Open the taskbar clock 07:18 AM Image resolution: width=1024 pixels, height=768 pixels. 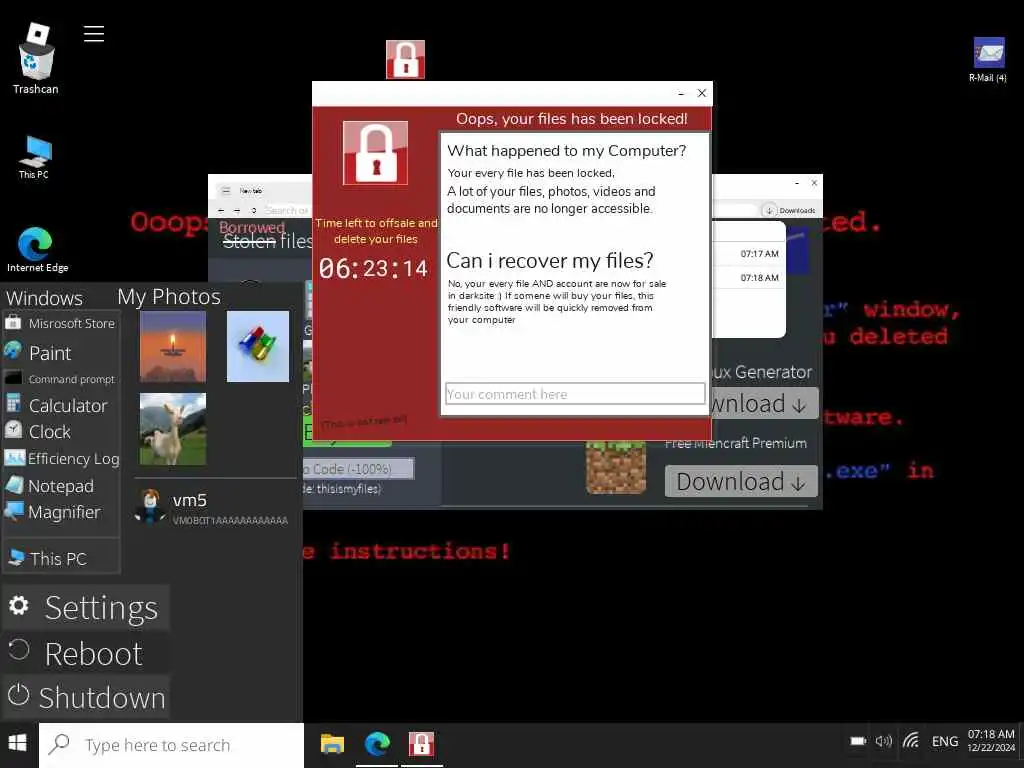pyautogui.click(x=991, y=741)
